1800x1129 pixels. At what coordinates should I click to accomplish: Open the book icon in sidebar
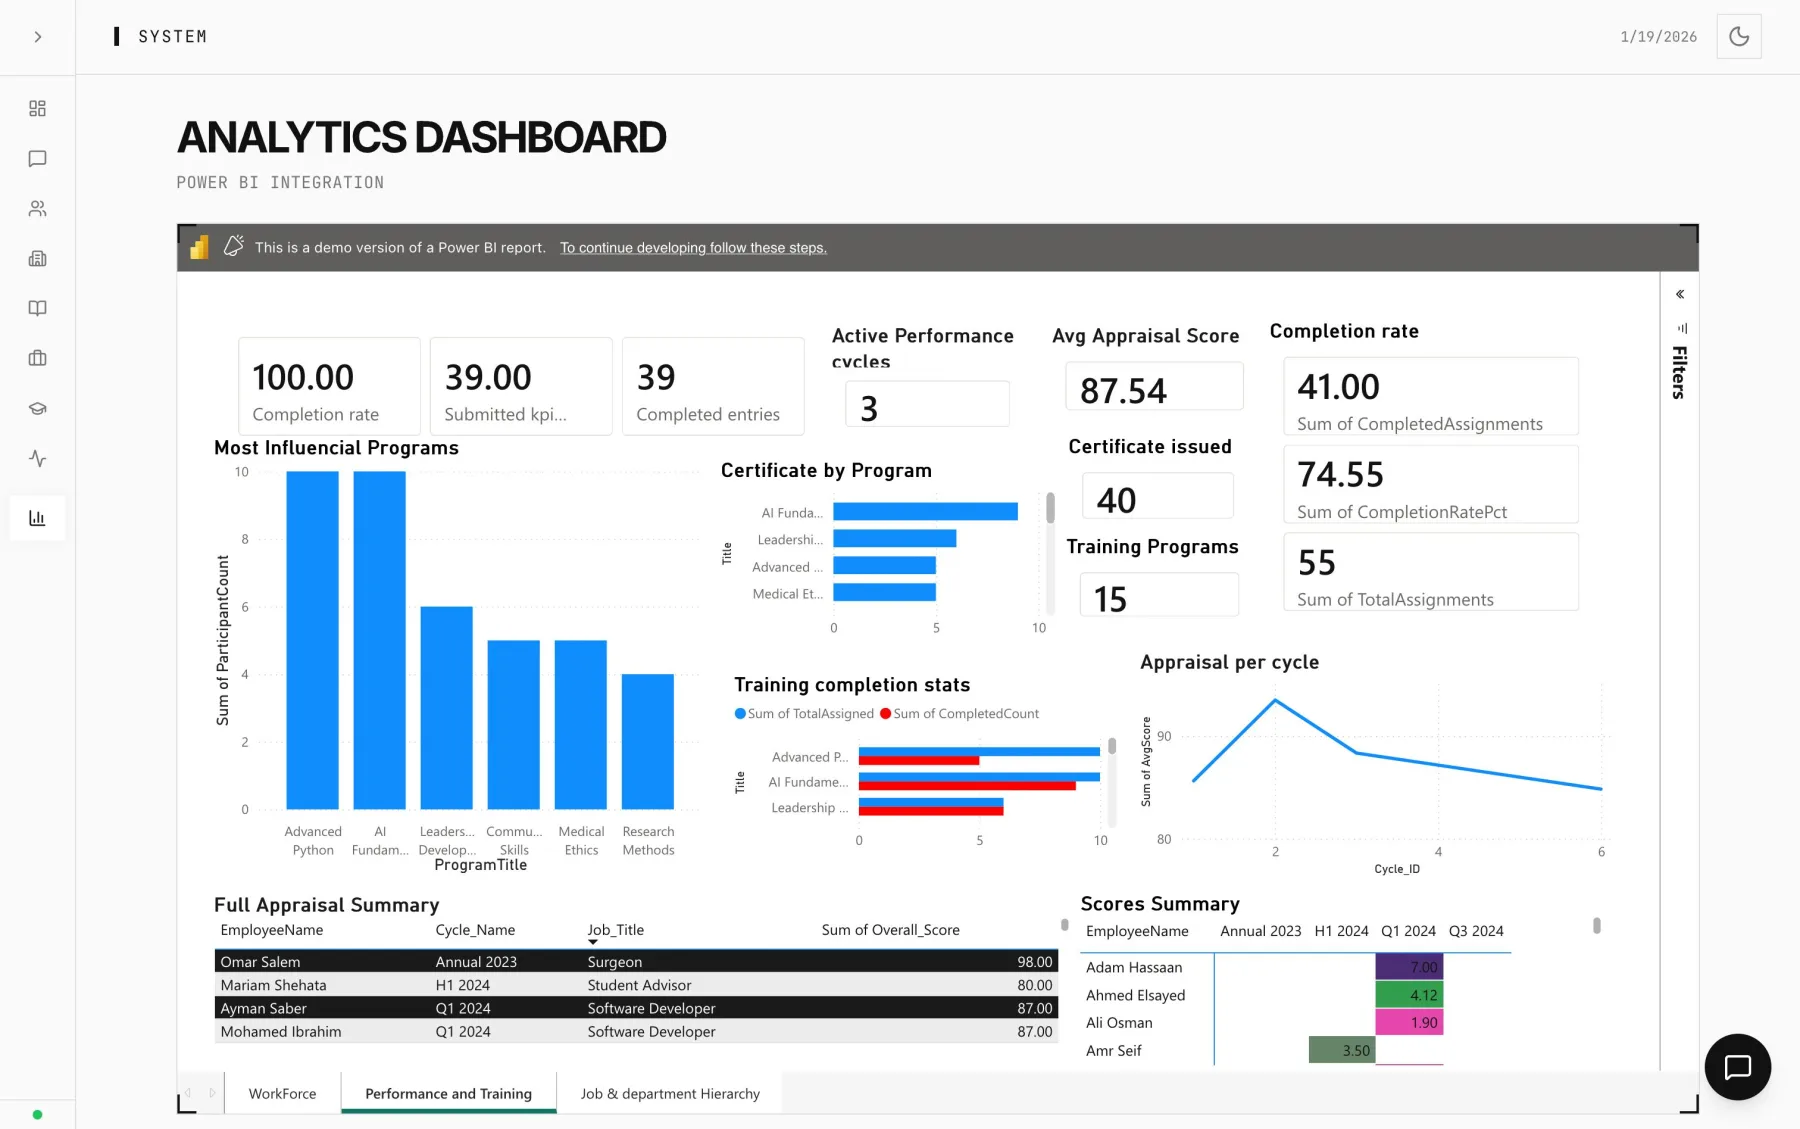(37, 308)
